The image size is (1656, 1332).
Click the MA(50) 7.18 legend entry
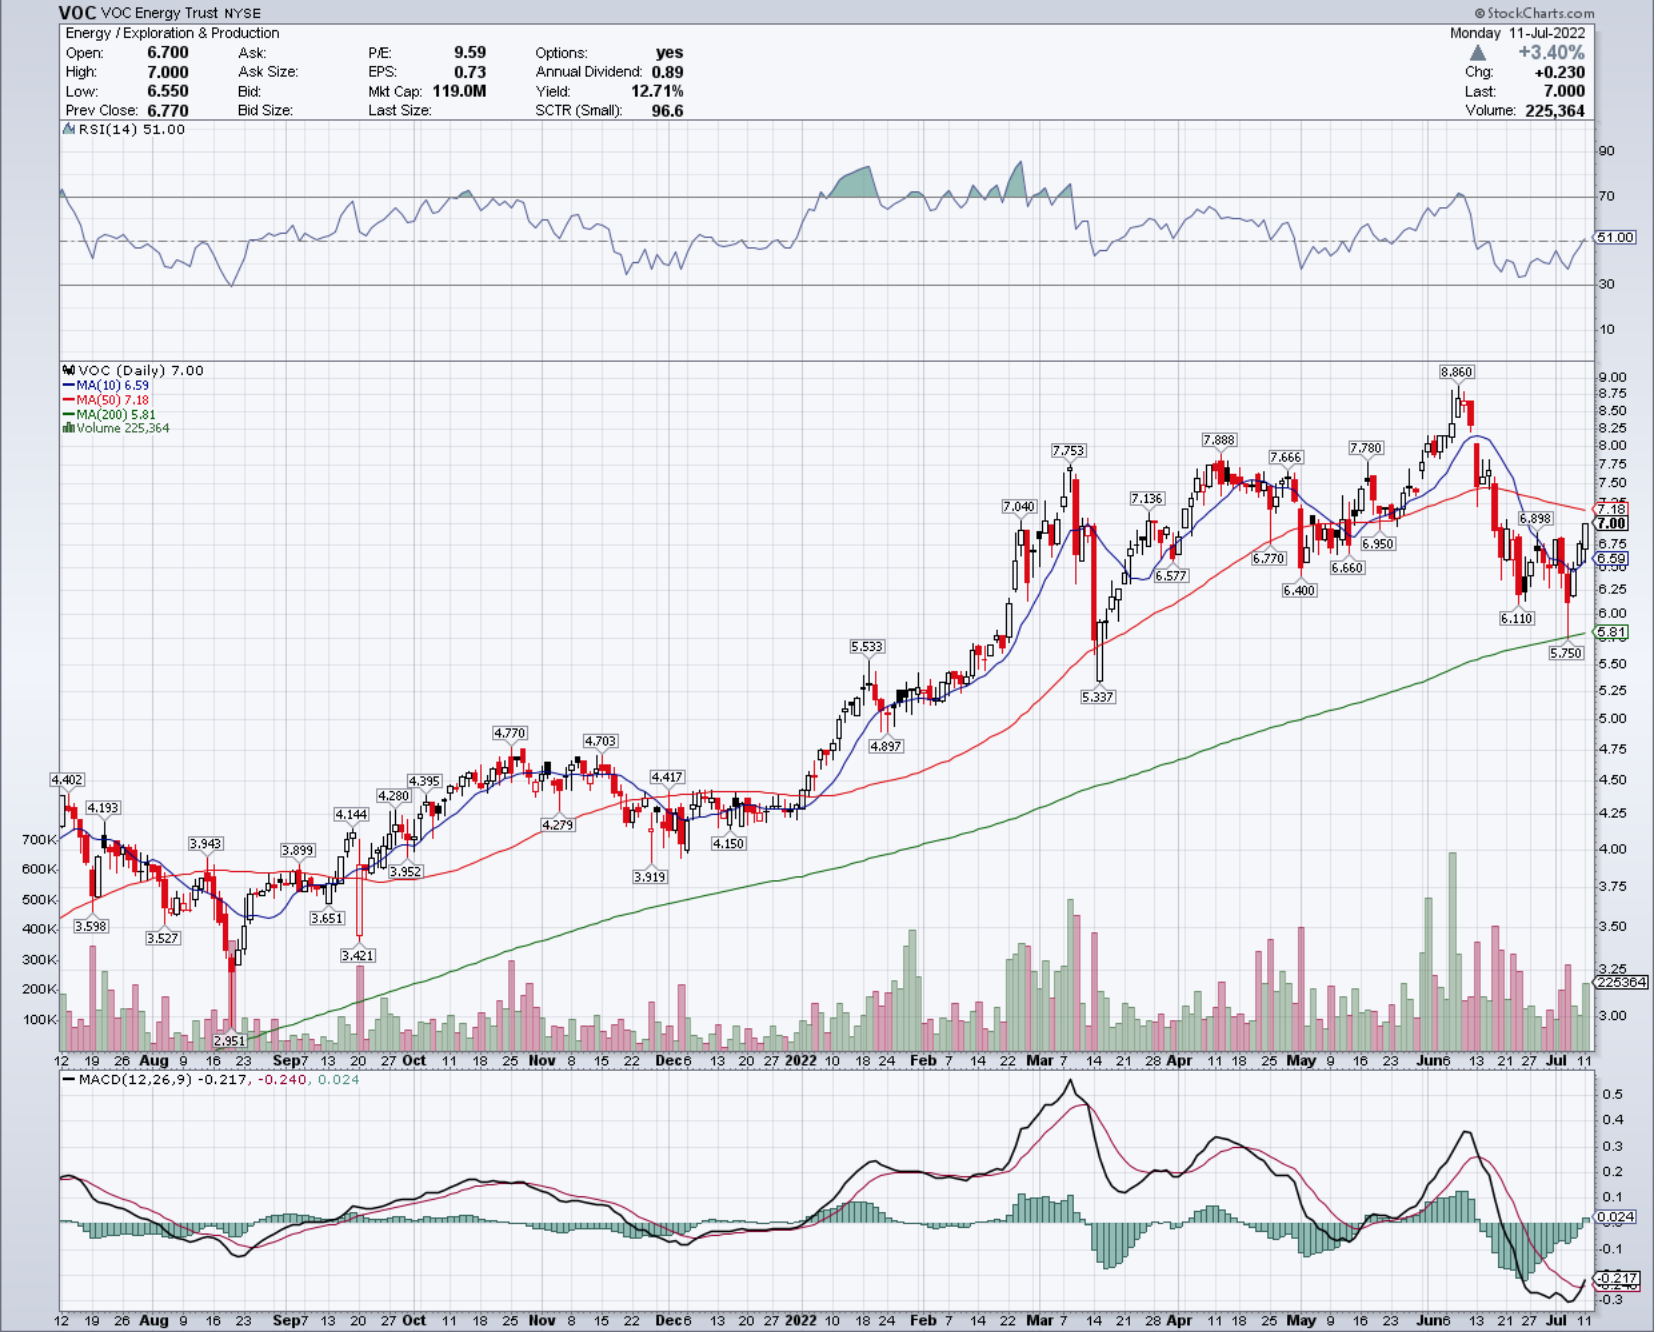tap(106, 400)
